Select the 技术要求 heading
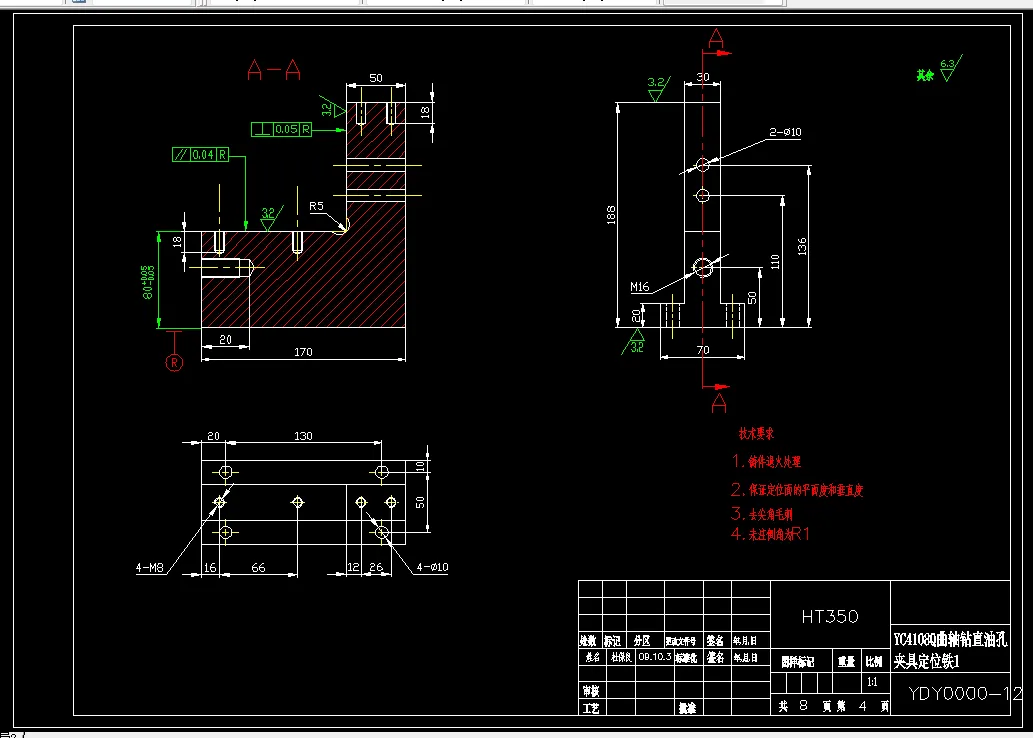This screenshot has height=738, width=1033. coord(756,434)
